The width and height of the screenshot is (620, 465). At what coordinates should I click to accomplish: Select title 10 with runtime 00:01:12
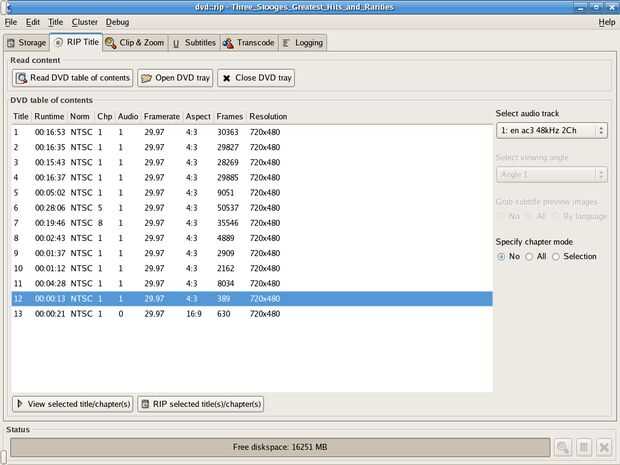click(252, 268)
